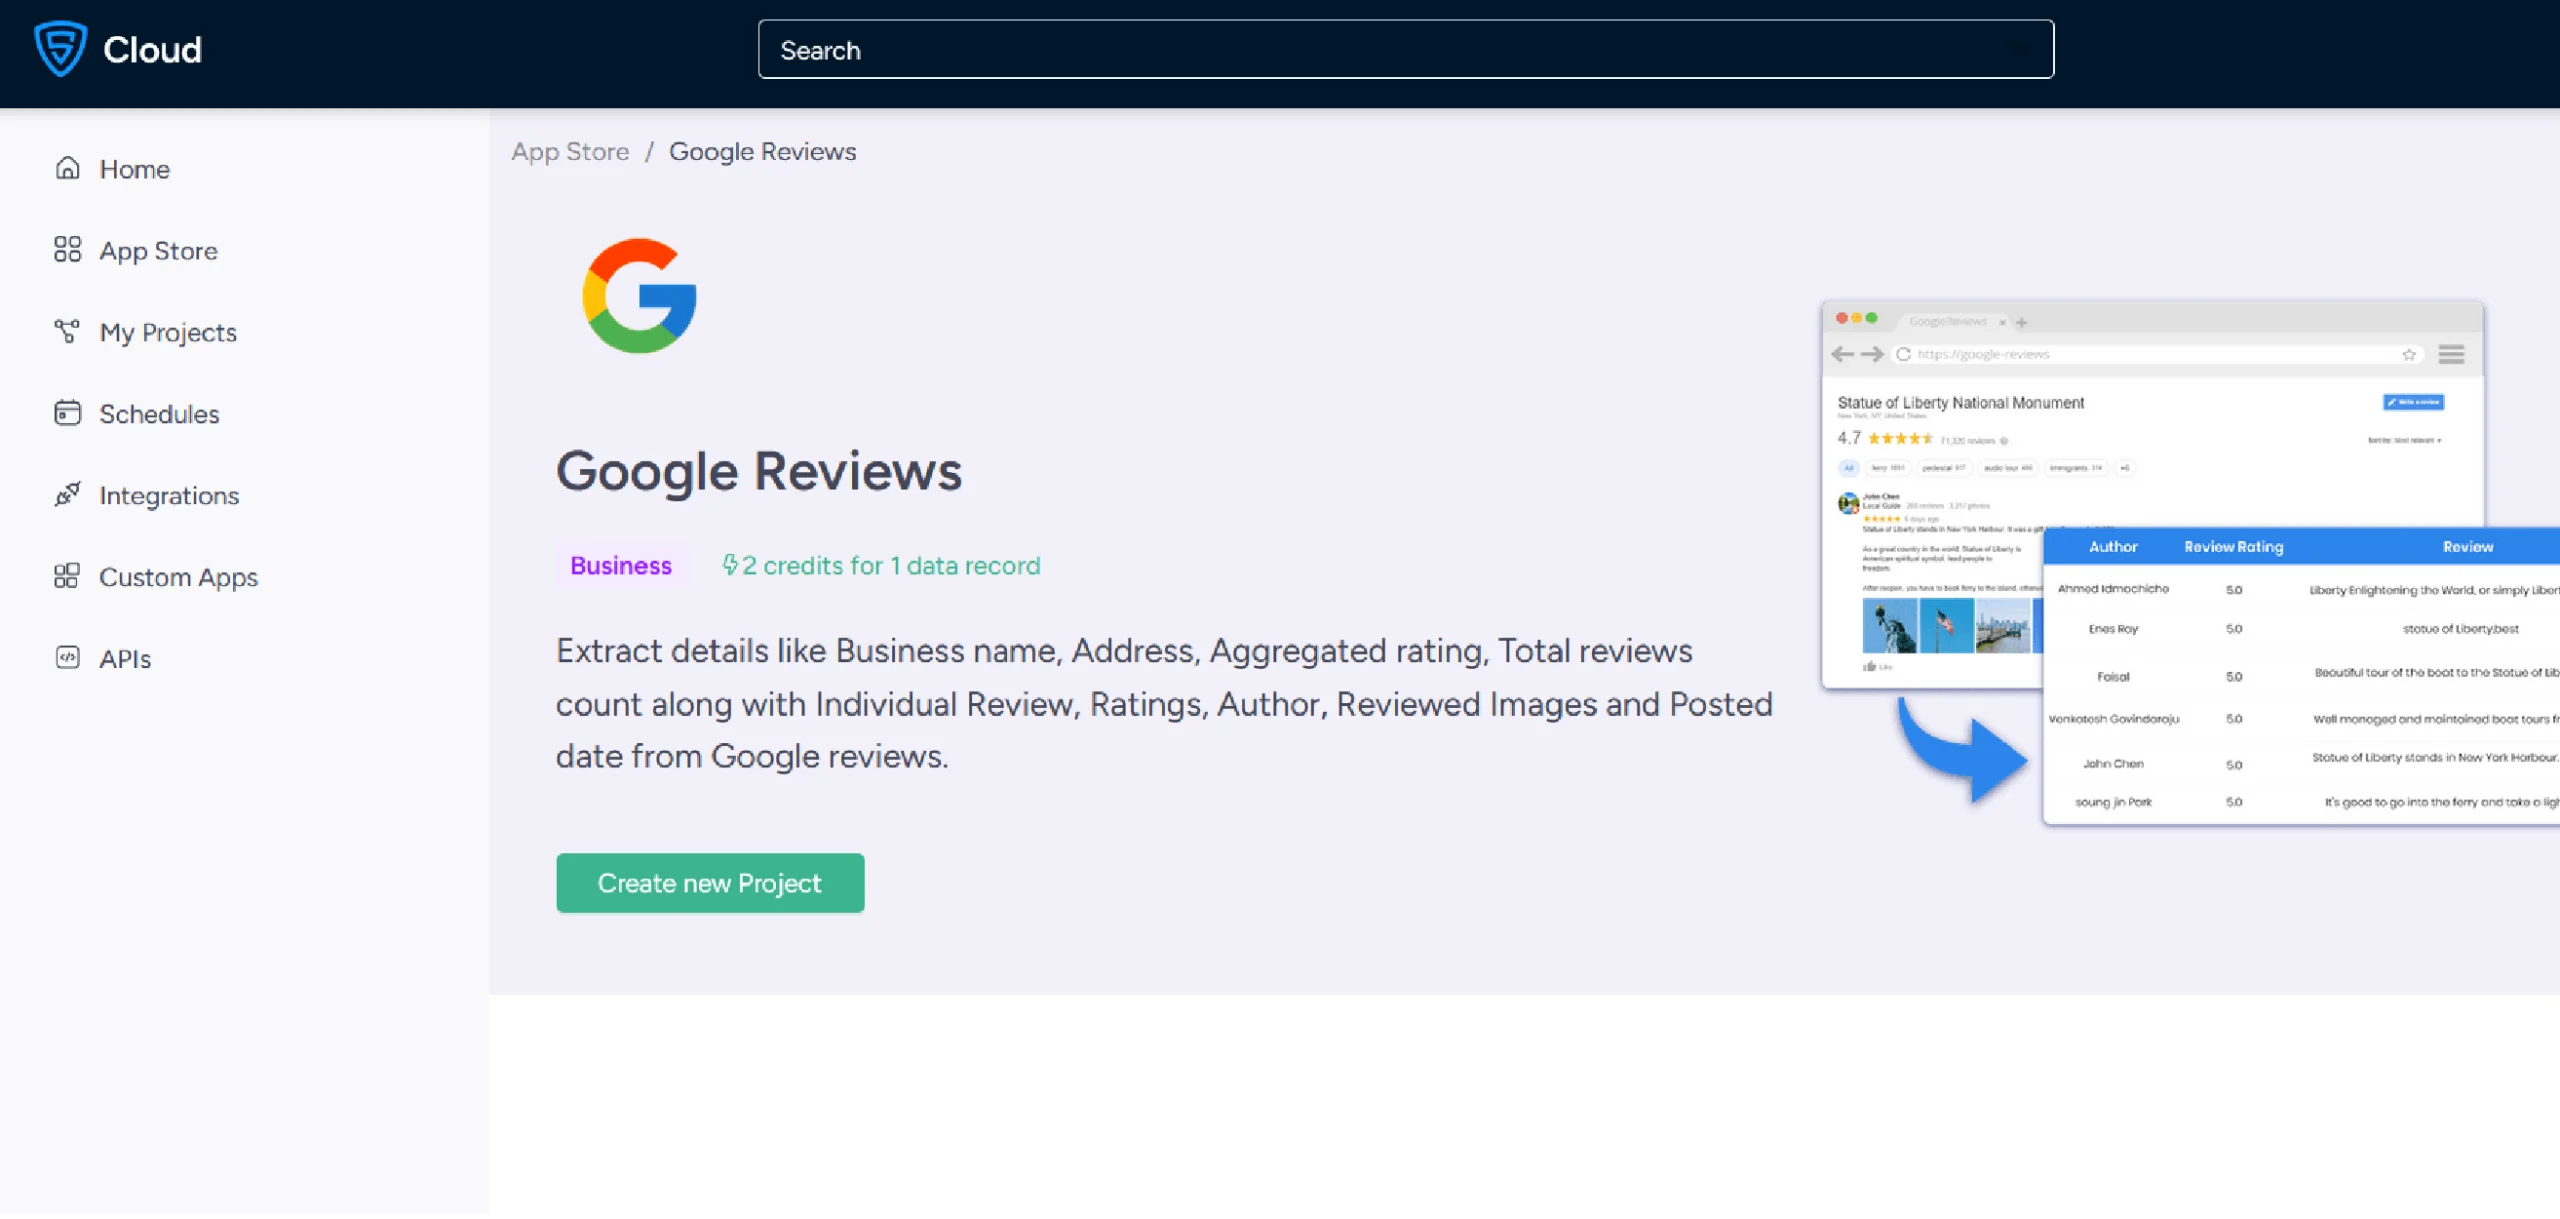Click the Integrations plug icon
Image resolution: width=2560 pixels, height=1219 pixels.
67,495
